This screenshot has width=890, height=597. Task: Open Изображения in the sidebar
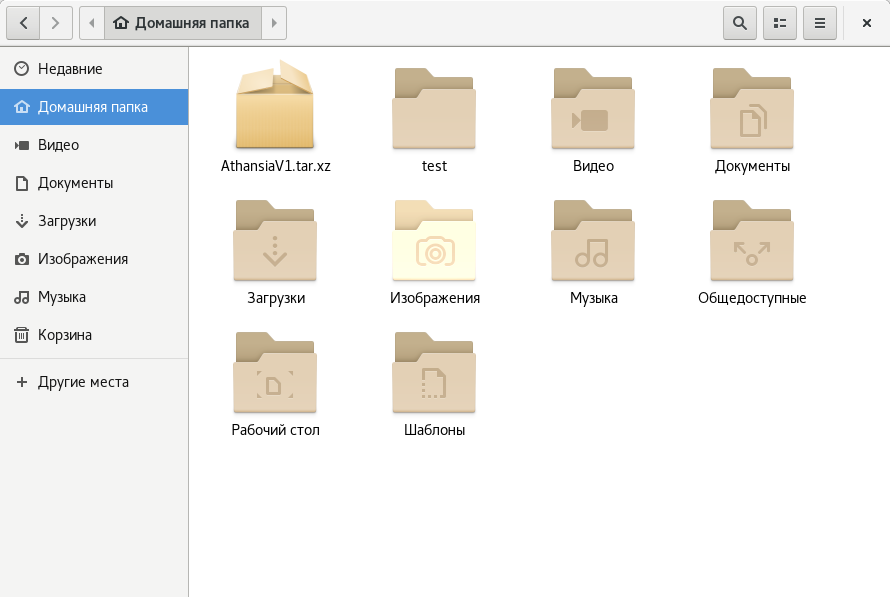click(94, 259)
